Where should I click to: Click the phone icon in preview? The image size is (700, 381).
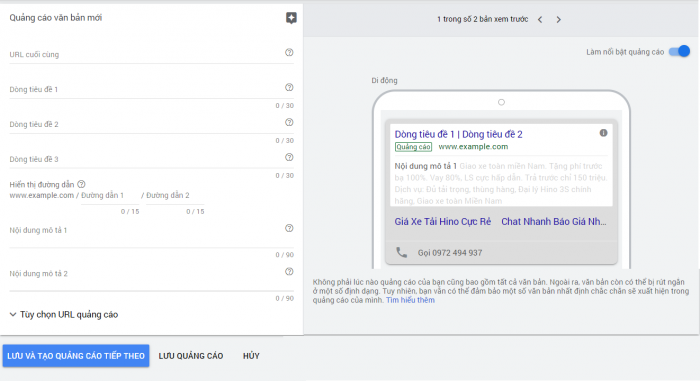(x=402, y=253)
